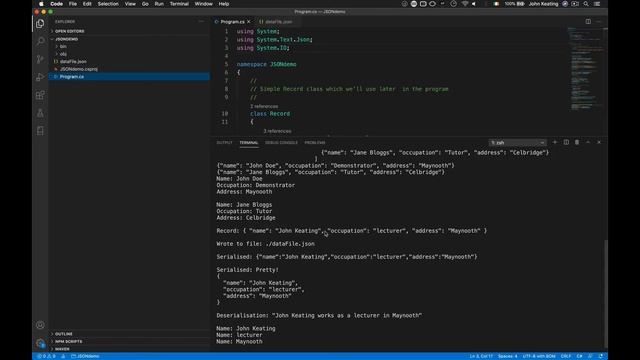Screen dimensions: 640x360
Task: Open the Explorer view in activity bar
Action: coord(40,24)
